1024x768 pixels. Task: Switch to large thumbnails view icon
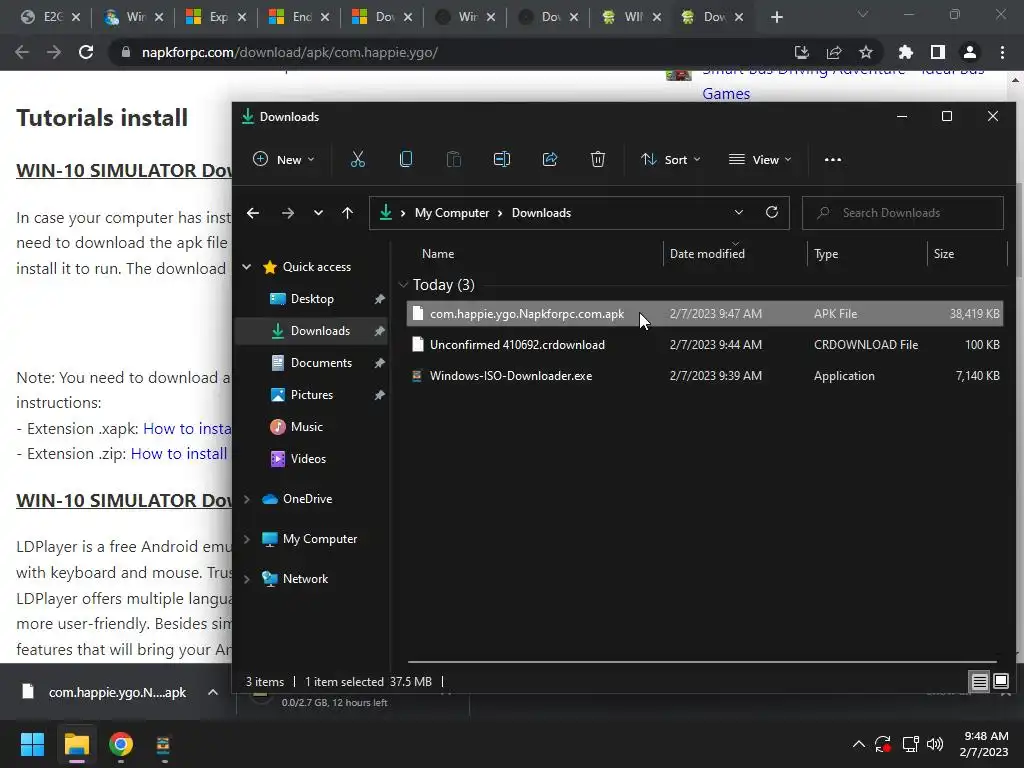pyautogui.click(x=1001, y=682)
